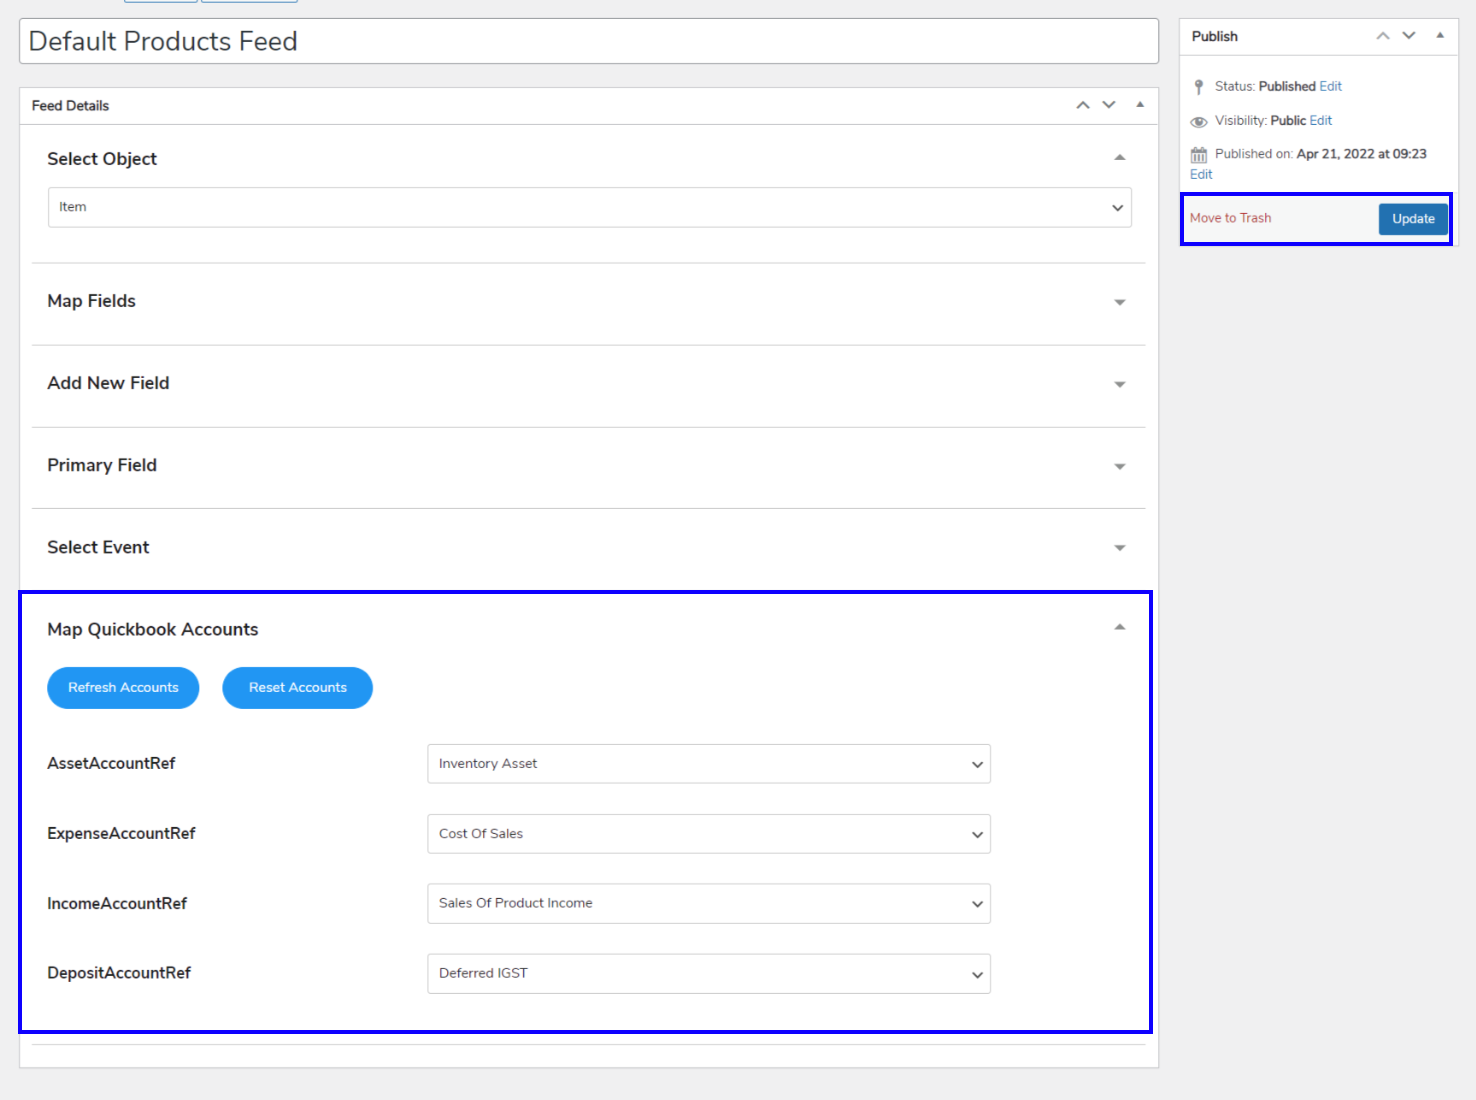This screenshot has width=1476, height=1100.
Task: Collapse the Select Object section
Action: tap(1120, 158)
